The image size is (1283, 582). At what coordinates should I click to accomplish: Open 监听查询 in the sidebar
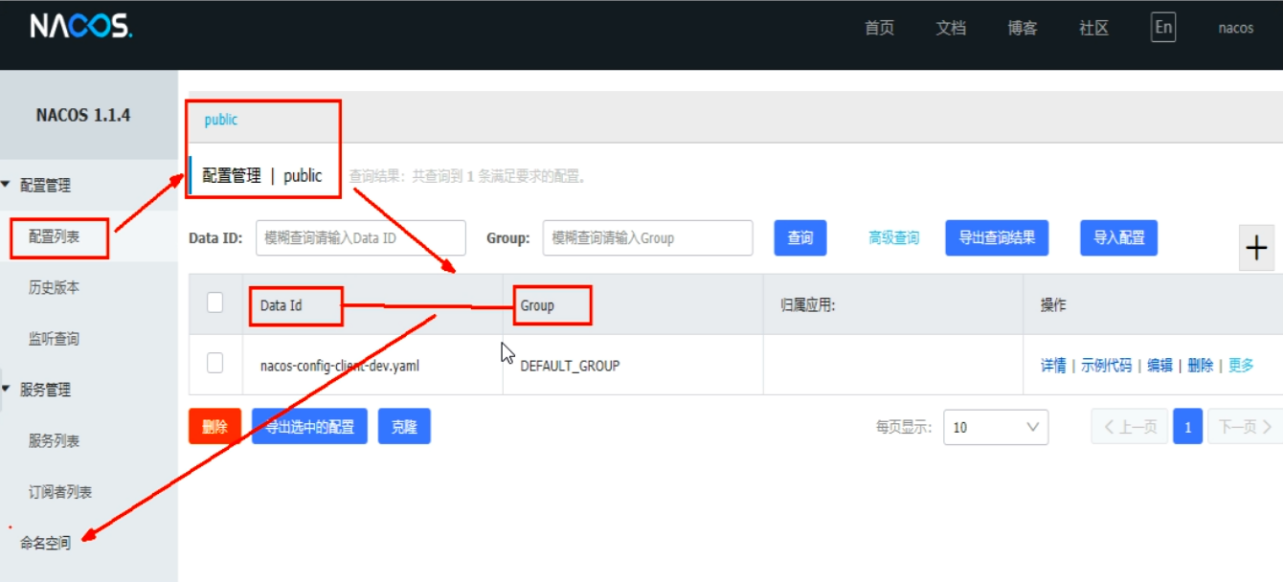[54, 339]
